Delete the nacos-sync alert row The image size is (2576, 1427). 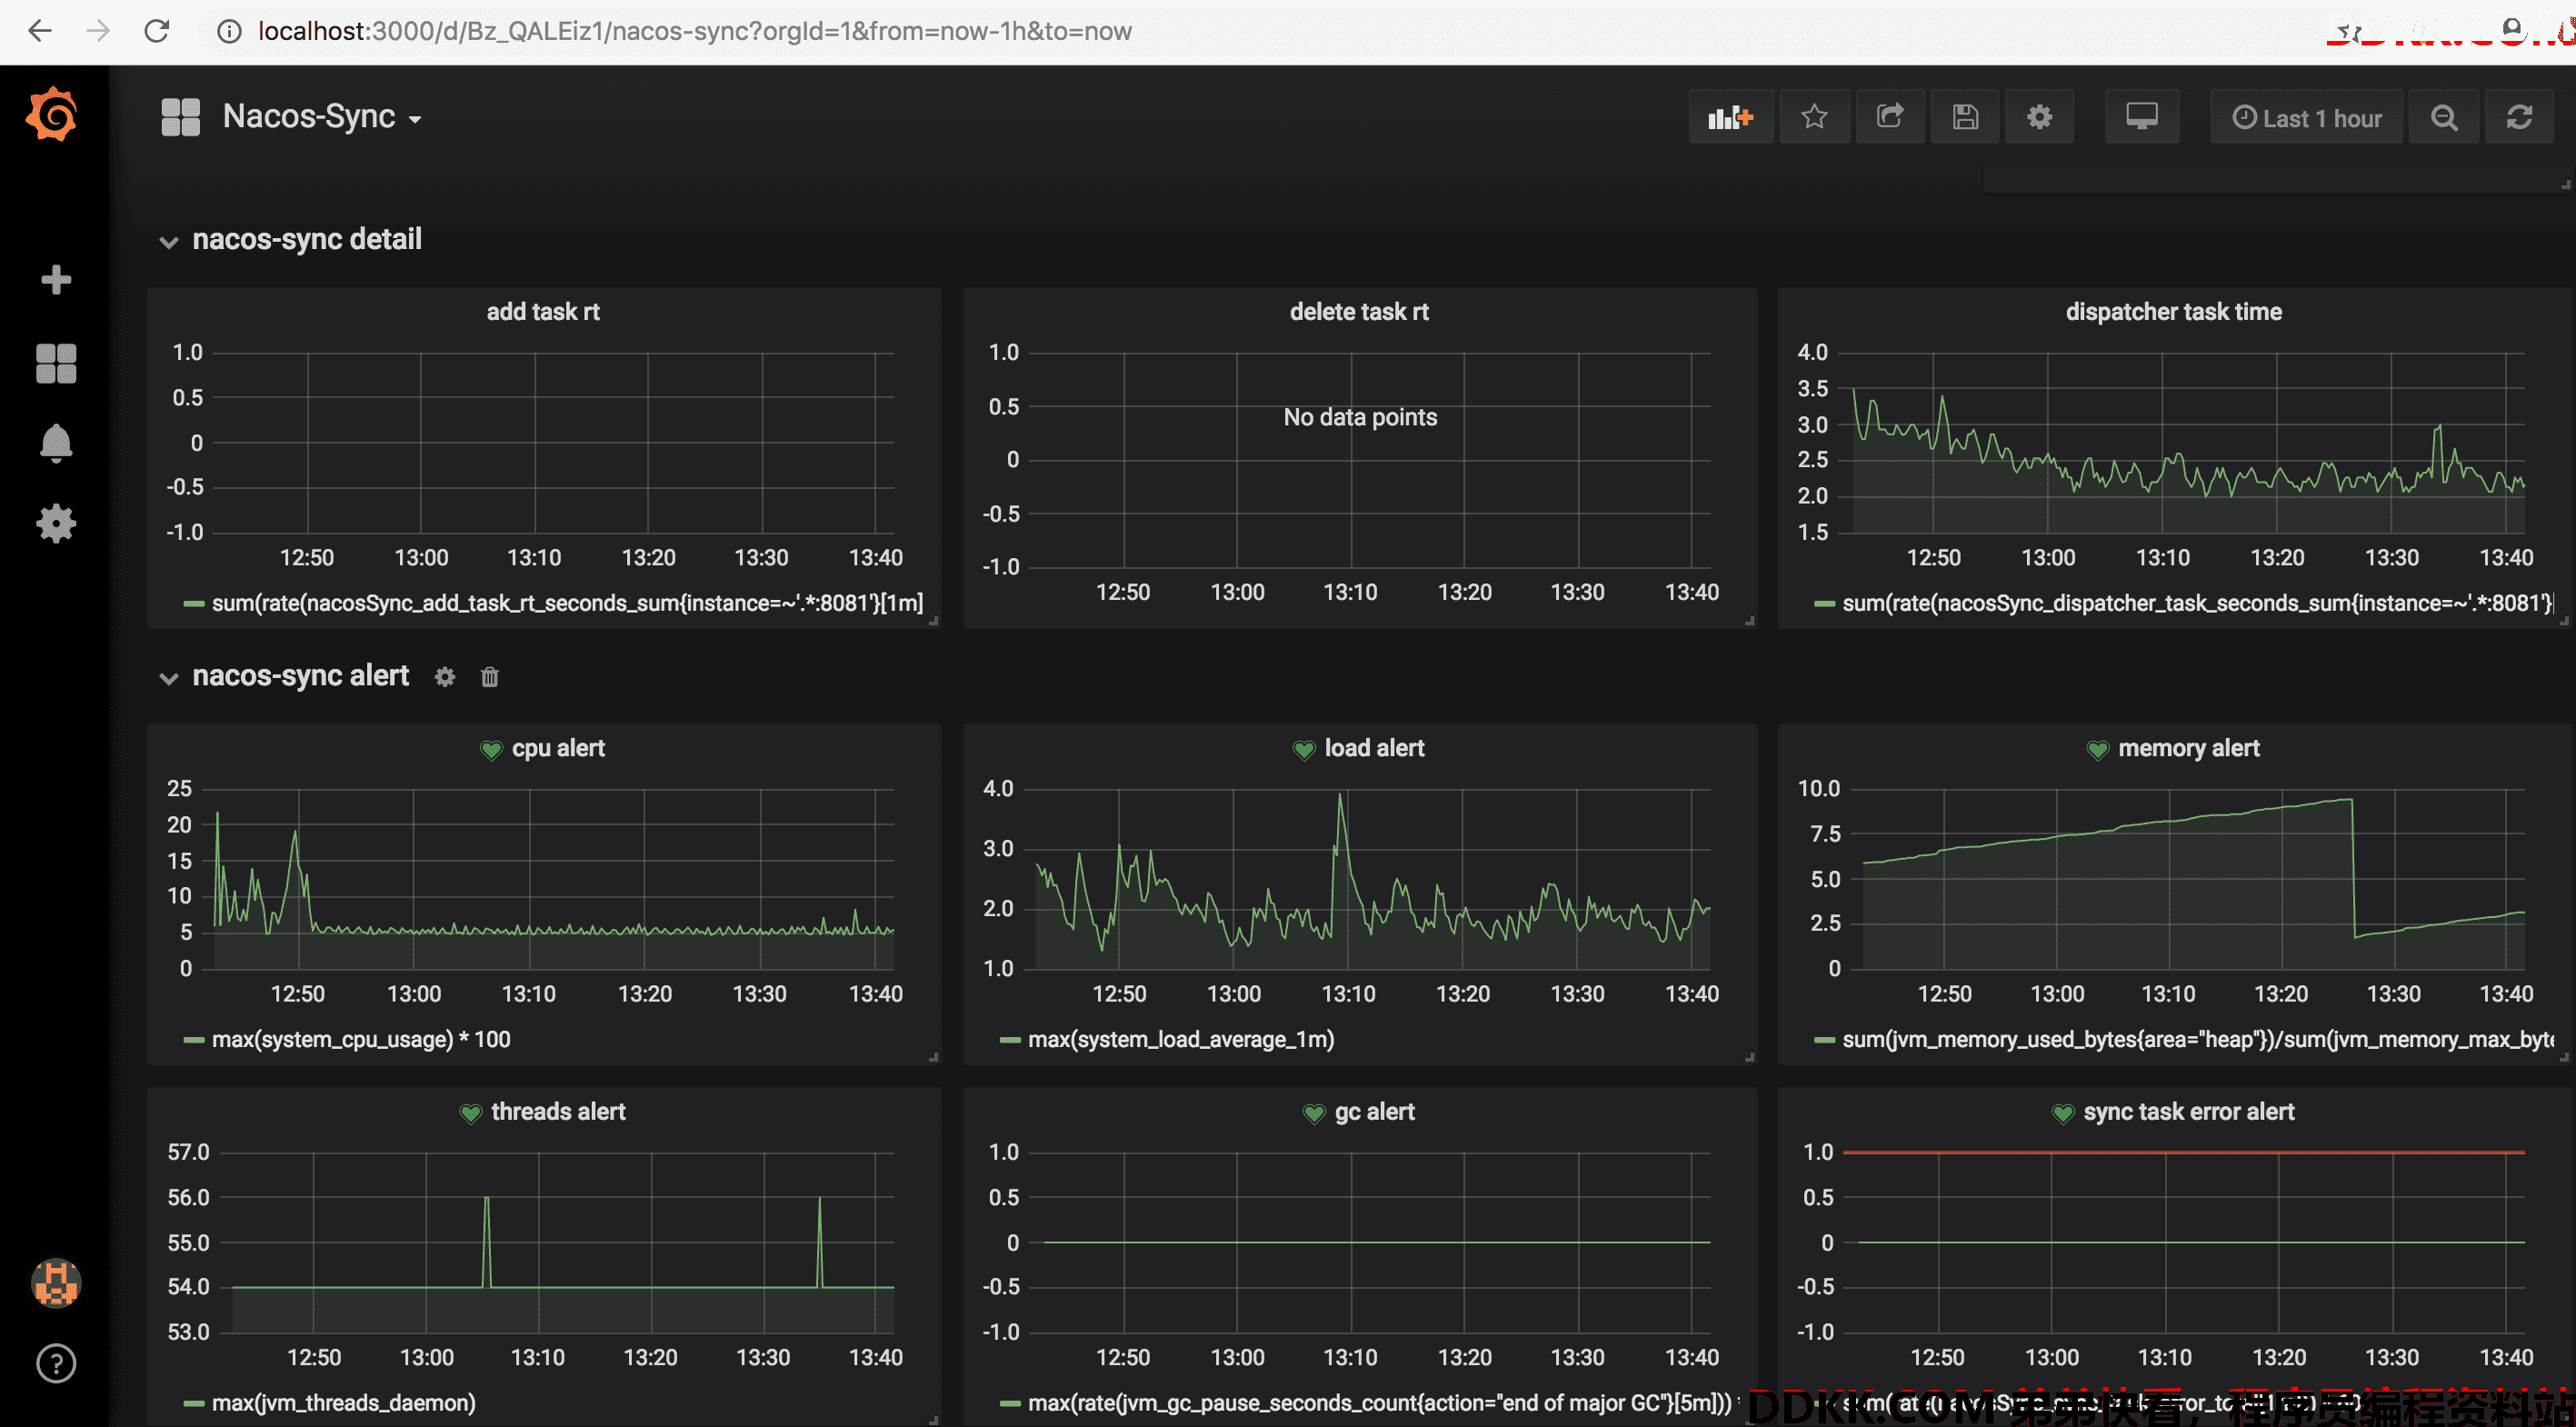489,677
